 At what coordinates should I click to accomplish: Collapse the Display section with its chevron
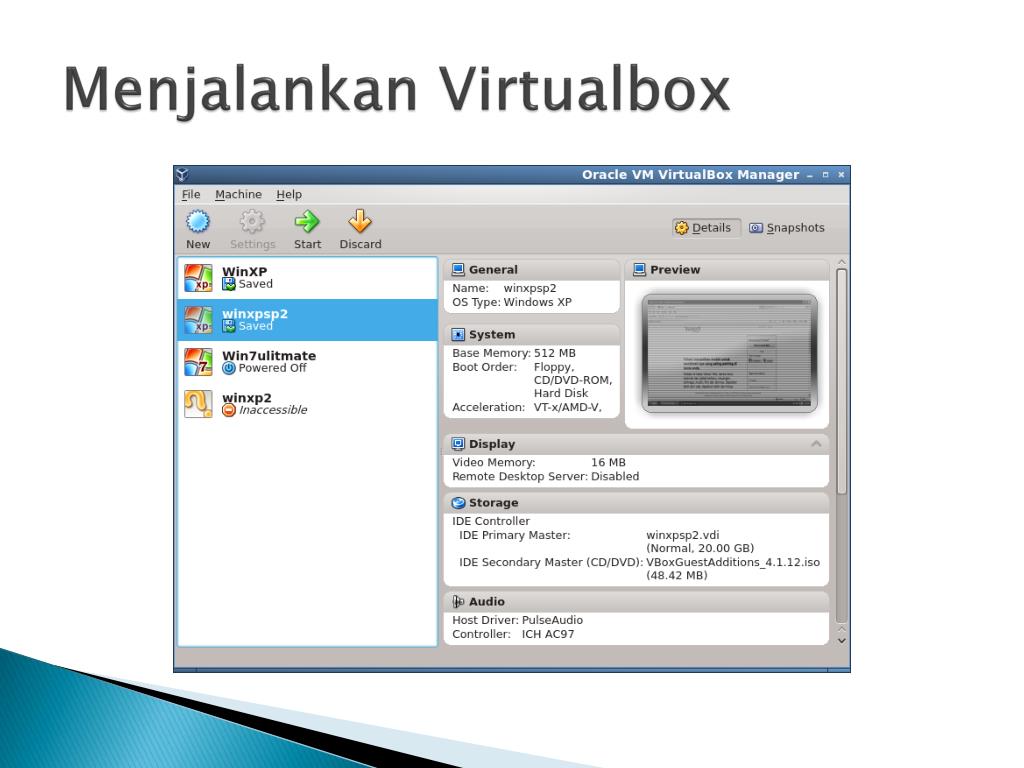point(816,444)
